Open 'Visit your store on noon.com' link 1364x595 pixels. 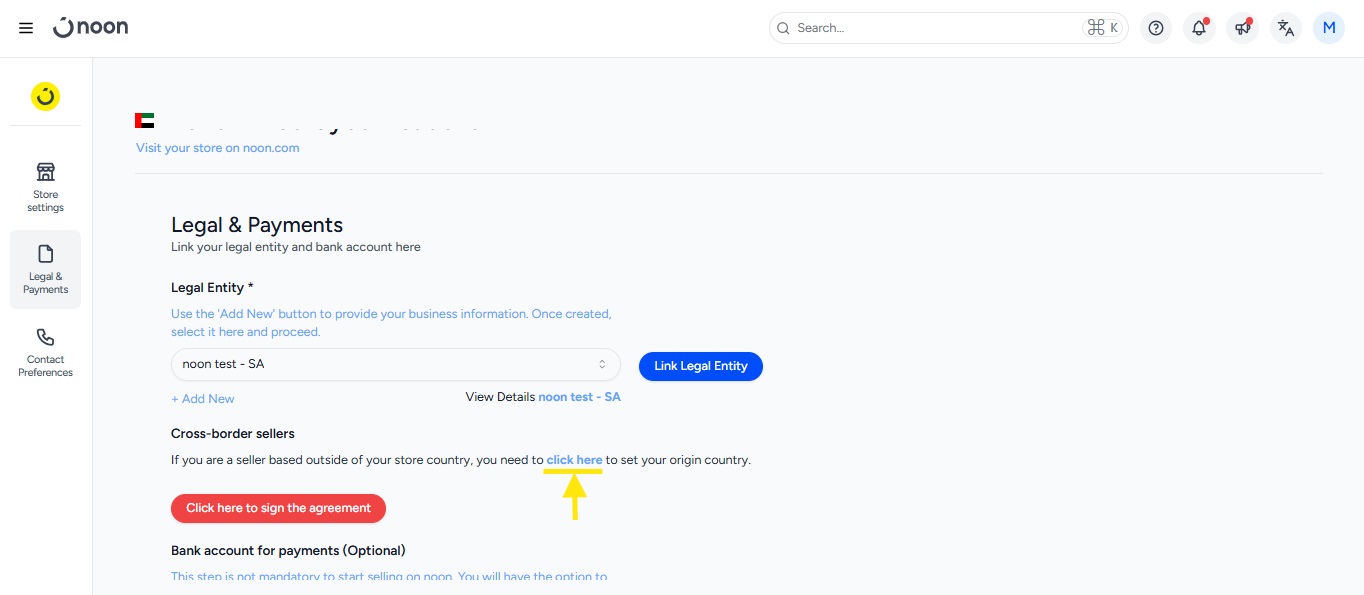[217, 148]
